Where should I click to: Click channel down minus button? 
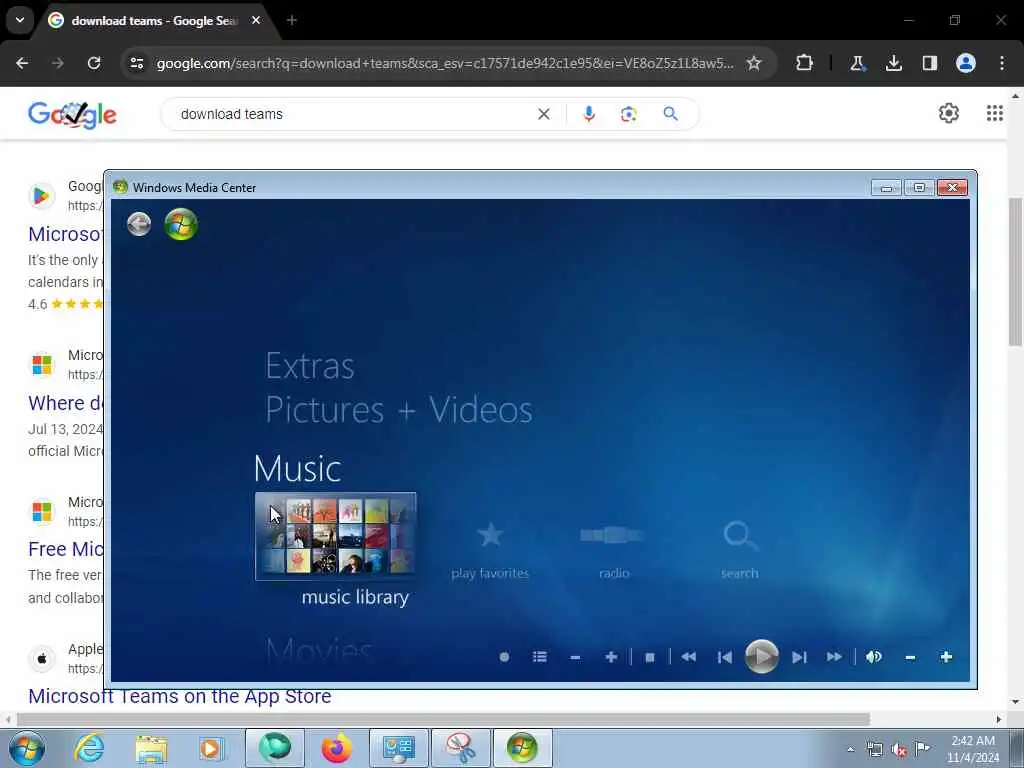click(575, 657)
